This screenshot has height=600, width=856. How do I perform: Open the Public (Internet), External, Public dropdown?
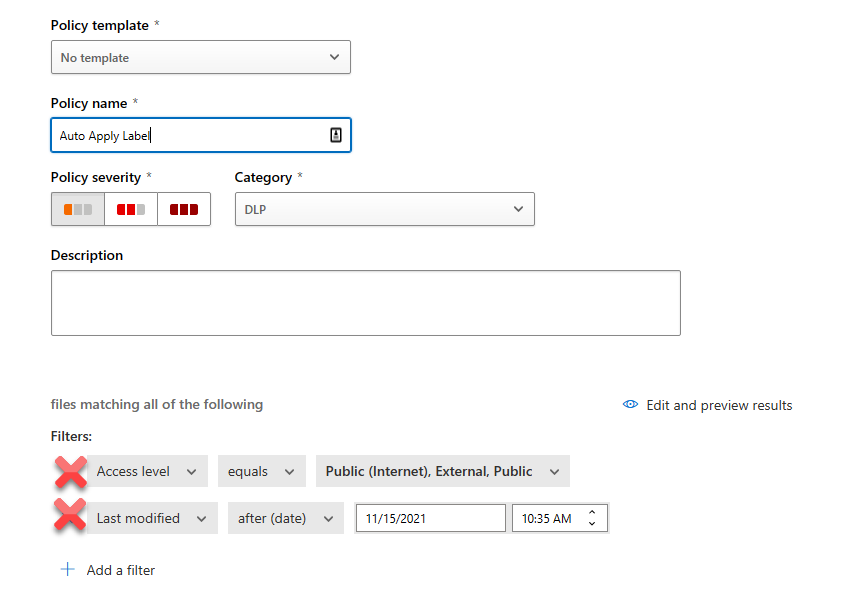click(x=443, y=471)
